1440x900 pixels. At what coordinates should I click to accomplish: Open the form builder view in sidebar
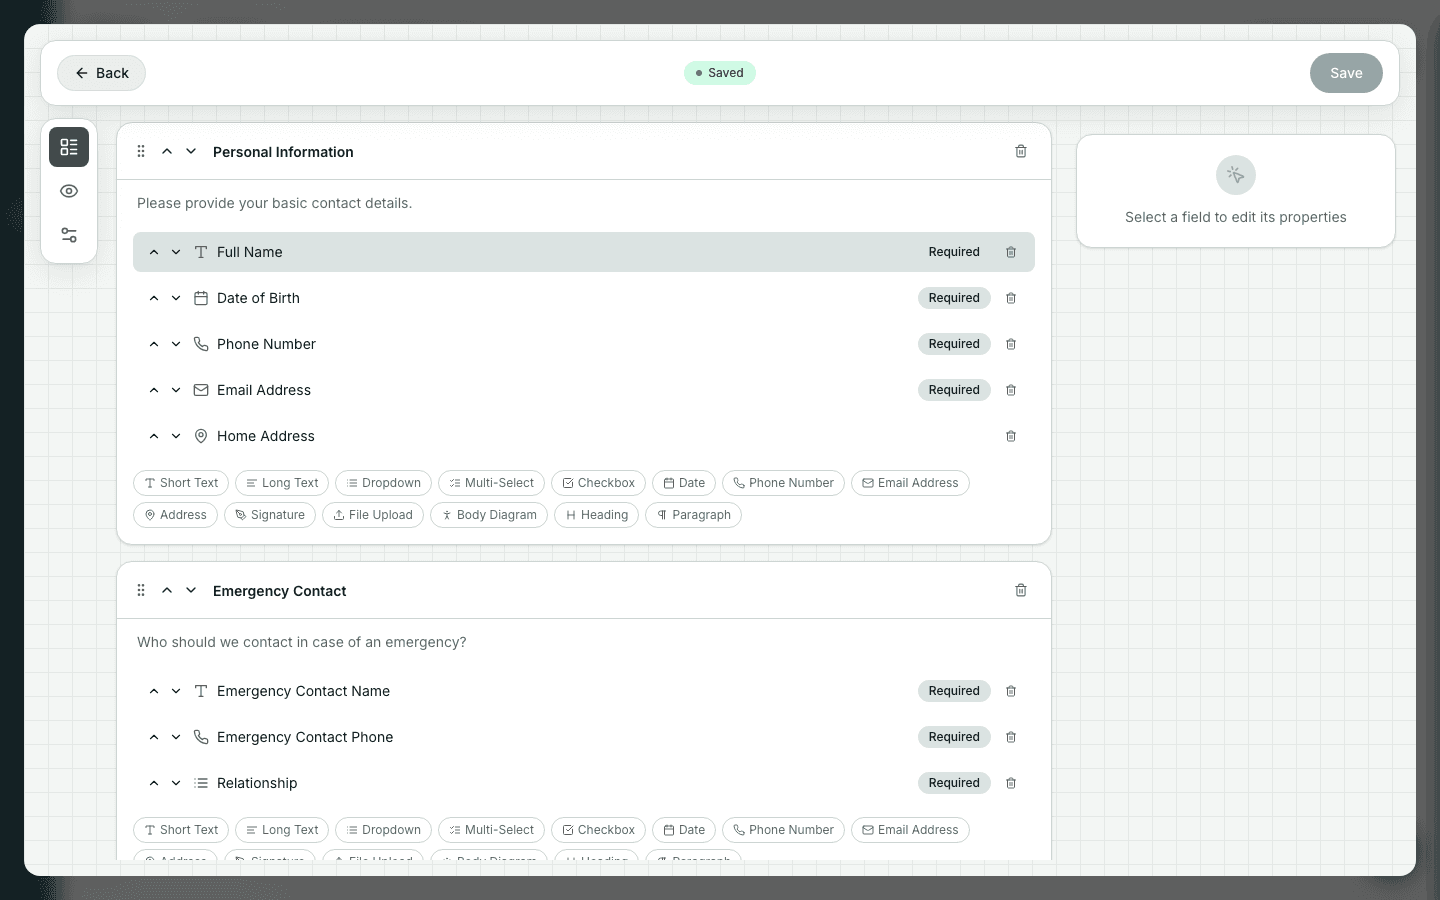(x=69, y=147)
